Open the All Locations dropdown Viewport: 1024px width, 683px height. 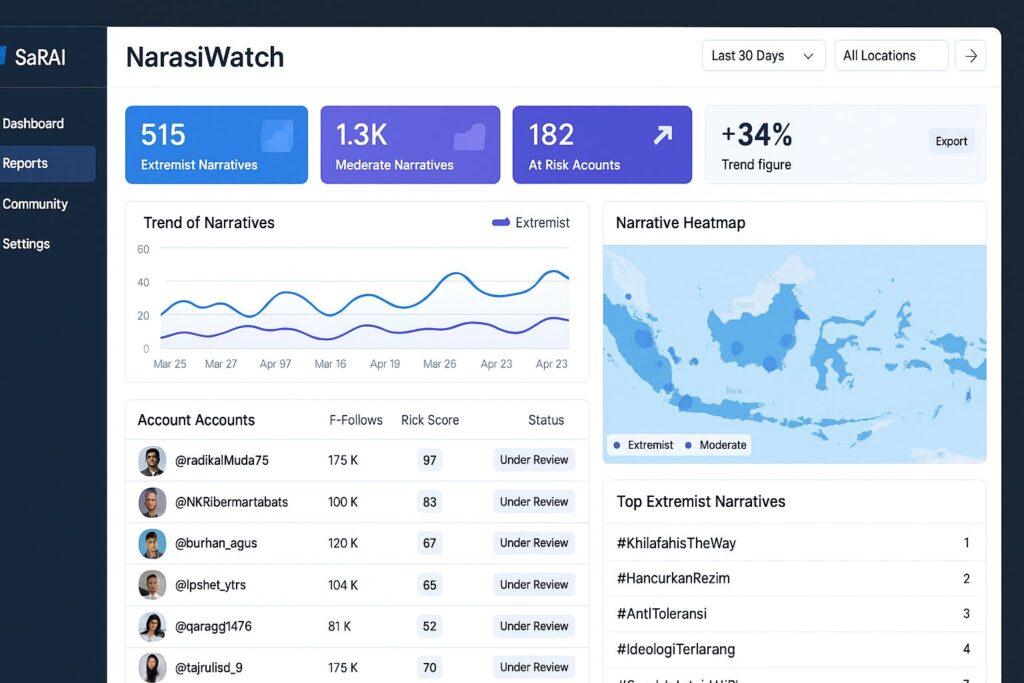(890, 56)
